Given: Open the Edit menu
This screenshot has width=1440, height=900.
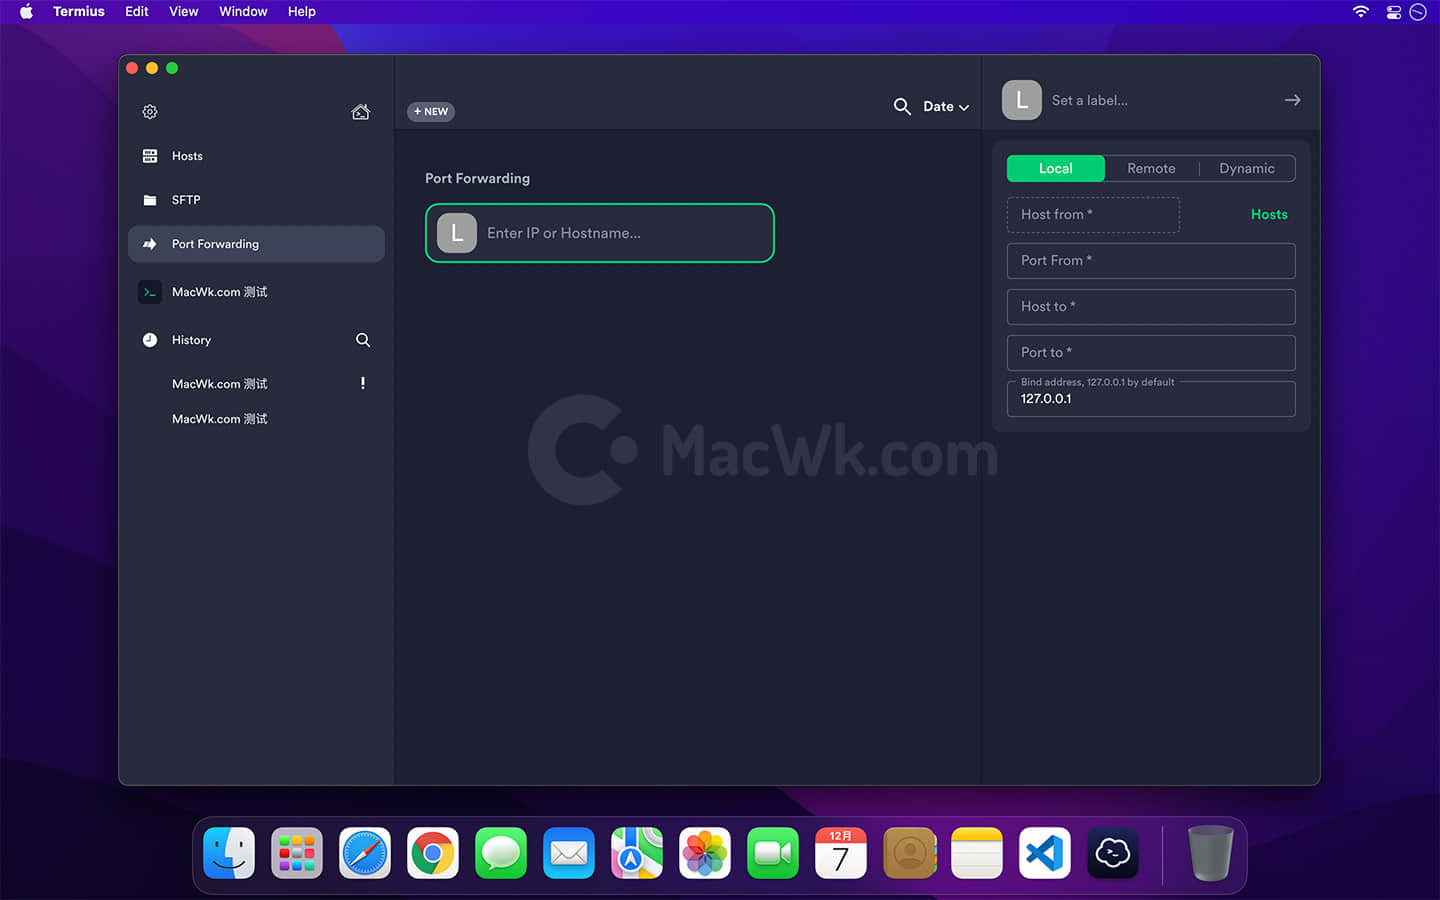Looking at the screenshot, I should tap(137, 12).
